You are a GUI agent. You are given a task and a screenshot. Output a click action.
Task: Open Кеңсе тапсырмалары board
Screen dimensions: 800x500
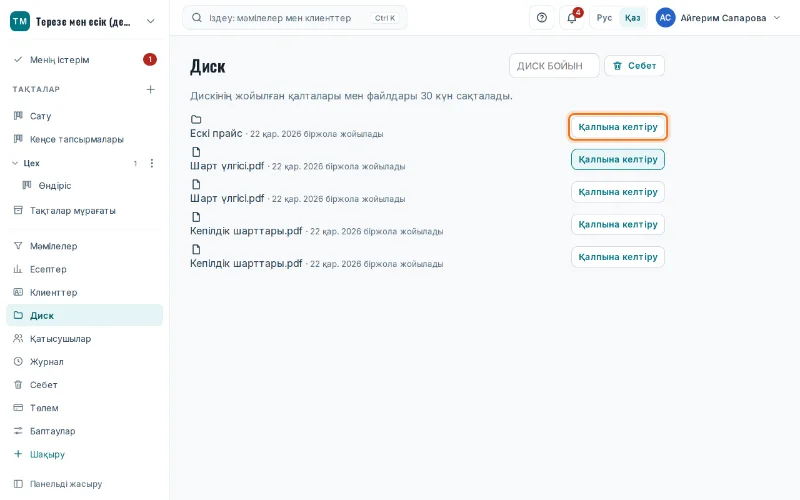85,139
